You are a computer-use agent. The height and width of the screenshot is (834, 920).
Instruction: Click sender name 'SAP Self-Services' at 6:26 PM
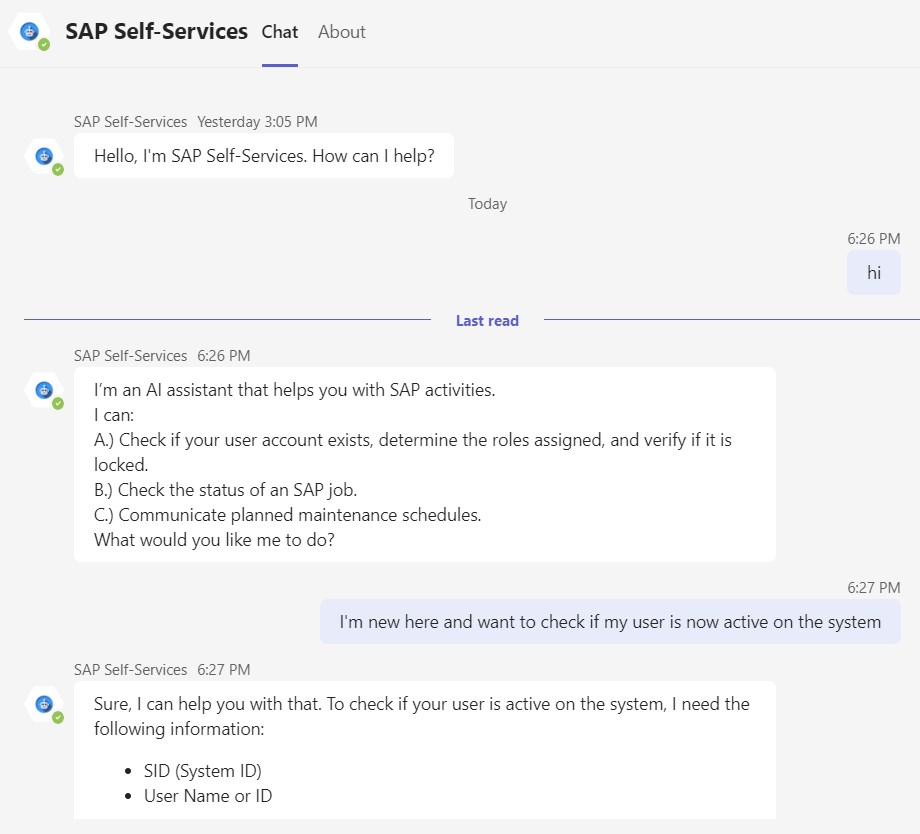click(130, 356)
